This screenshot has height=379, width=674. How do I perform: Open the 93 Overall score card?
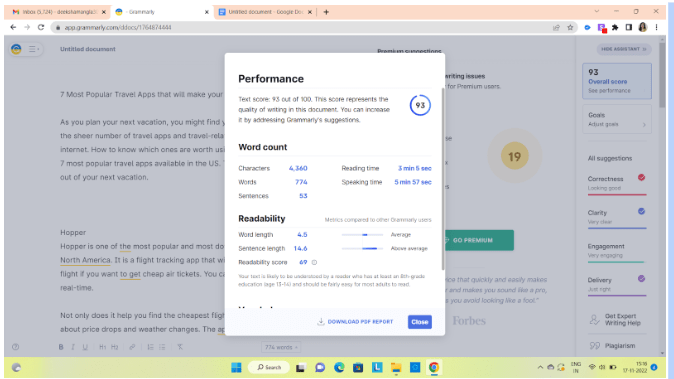[617, 81]
